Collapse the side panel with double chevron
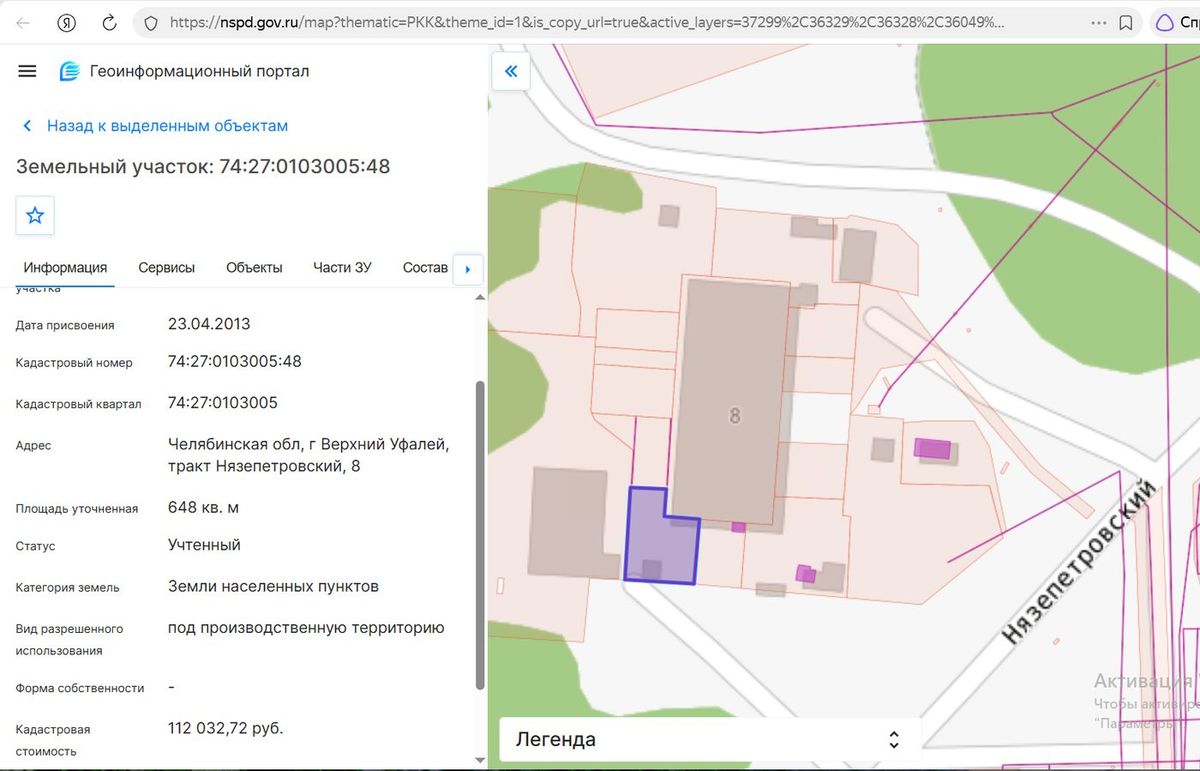Viewport: 1200px width, 771px height. tap(511, 71)
